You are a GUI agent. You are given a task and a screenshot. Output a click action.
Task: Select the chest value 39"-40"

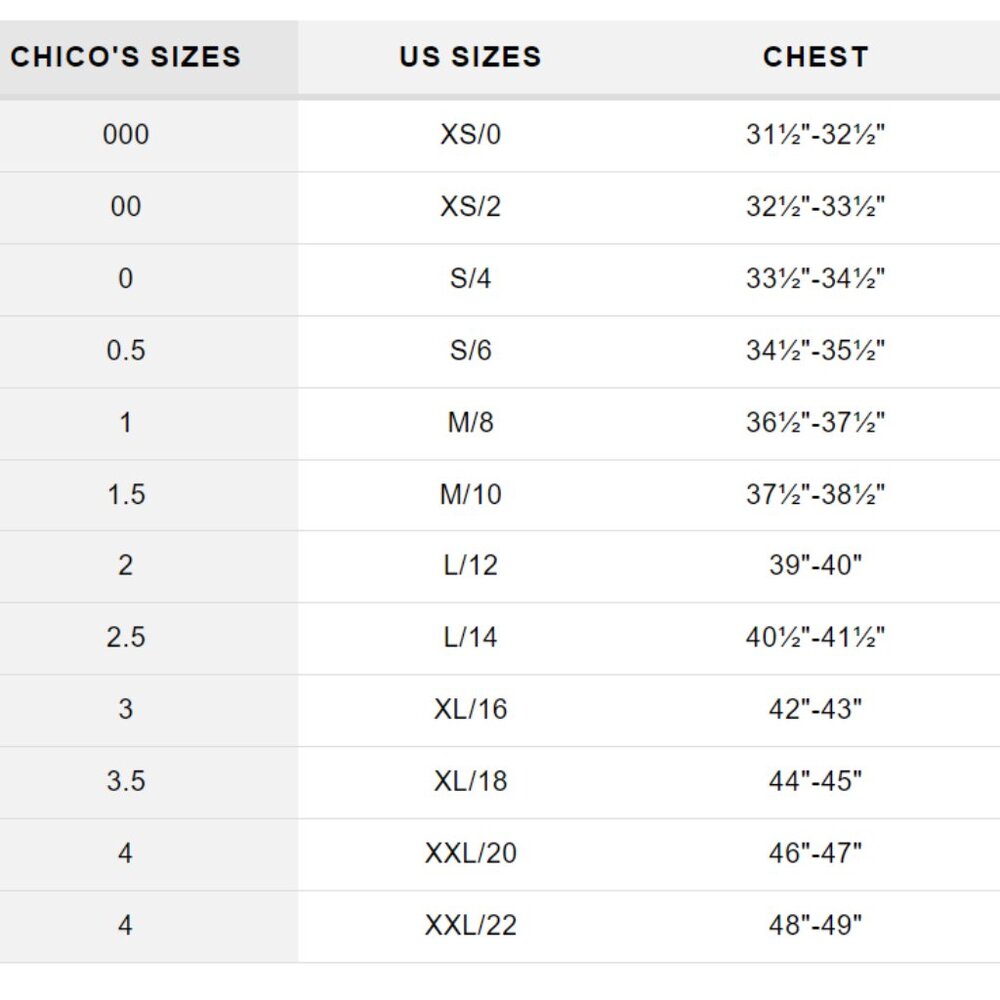(816, 566)
